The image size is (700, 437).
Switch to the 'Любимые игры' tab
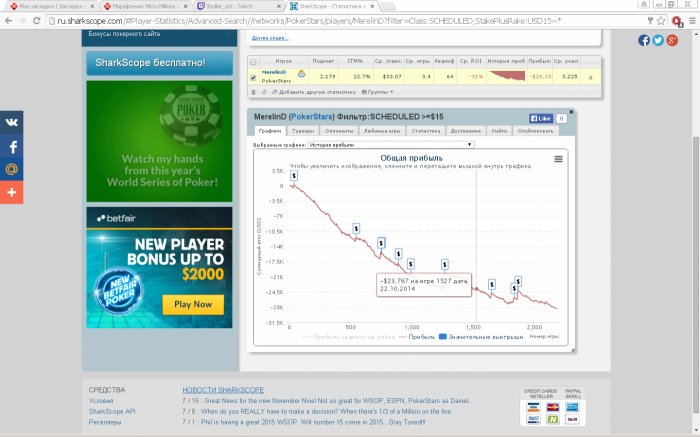click(x=382, y=131)
